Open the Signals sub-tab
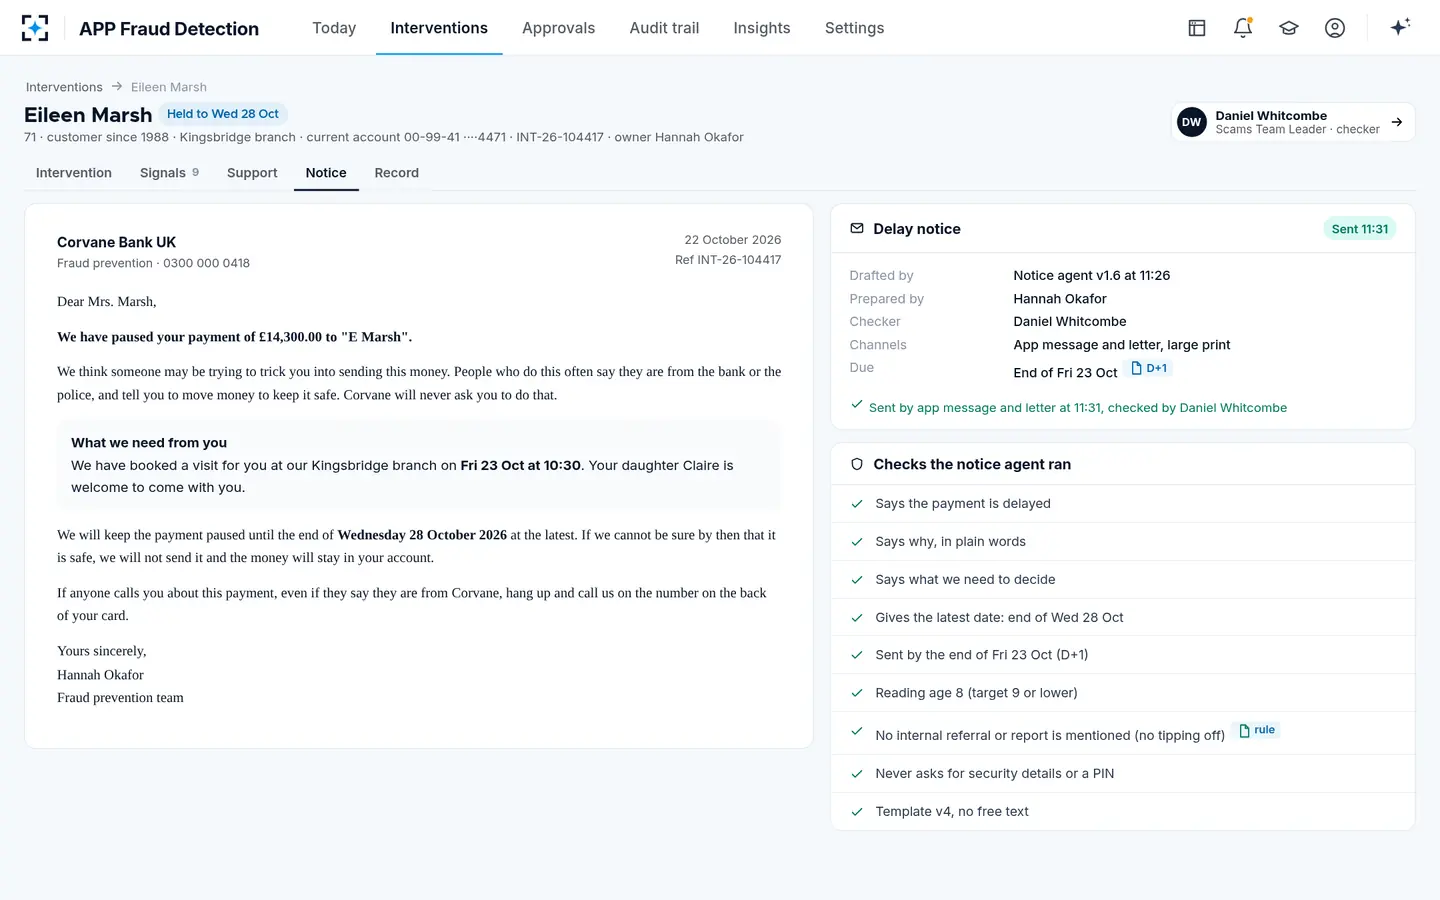The width and height of the screenshot is (1440, 900). pos(169,173)
